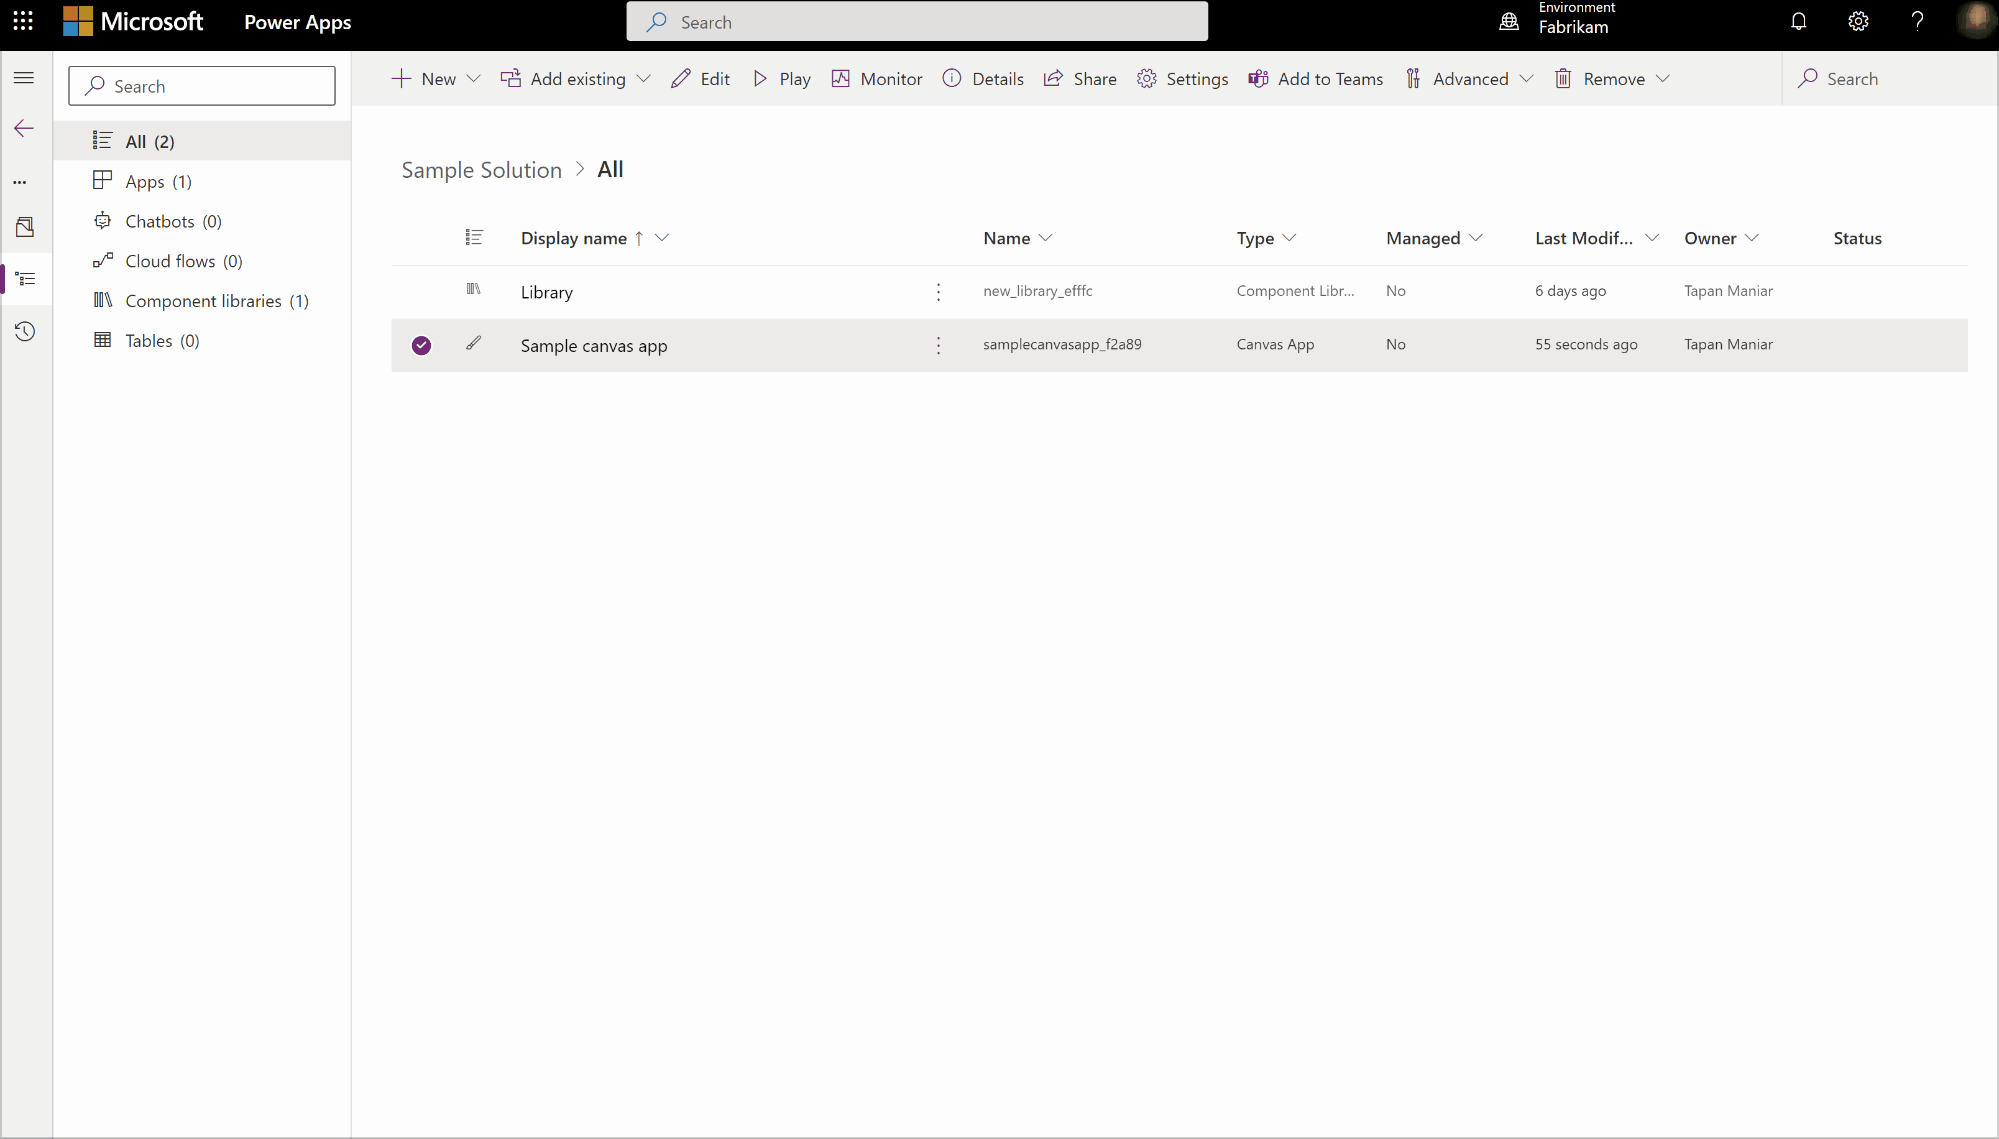Expand the Add existing dropdown
The height and width of the screenshot is (1139, 1999).
[x=644, y=78]
